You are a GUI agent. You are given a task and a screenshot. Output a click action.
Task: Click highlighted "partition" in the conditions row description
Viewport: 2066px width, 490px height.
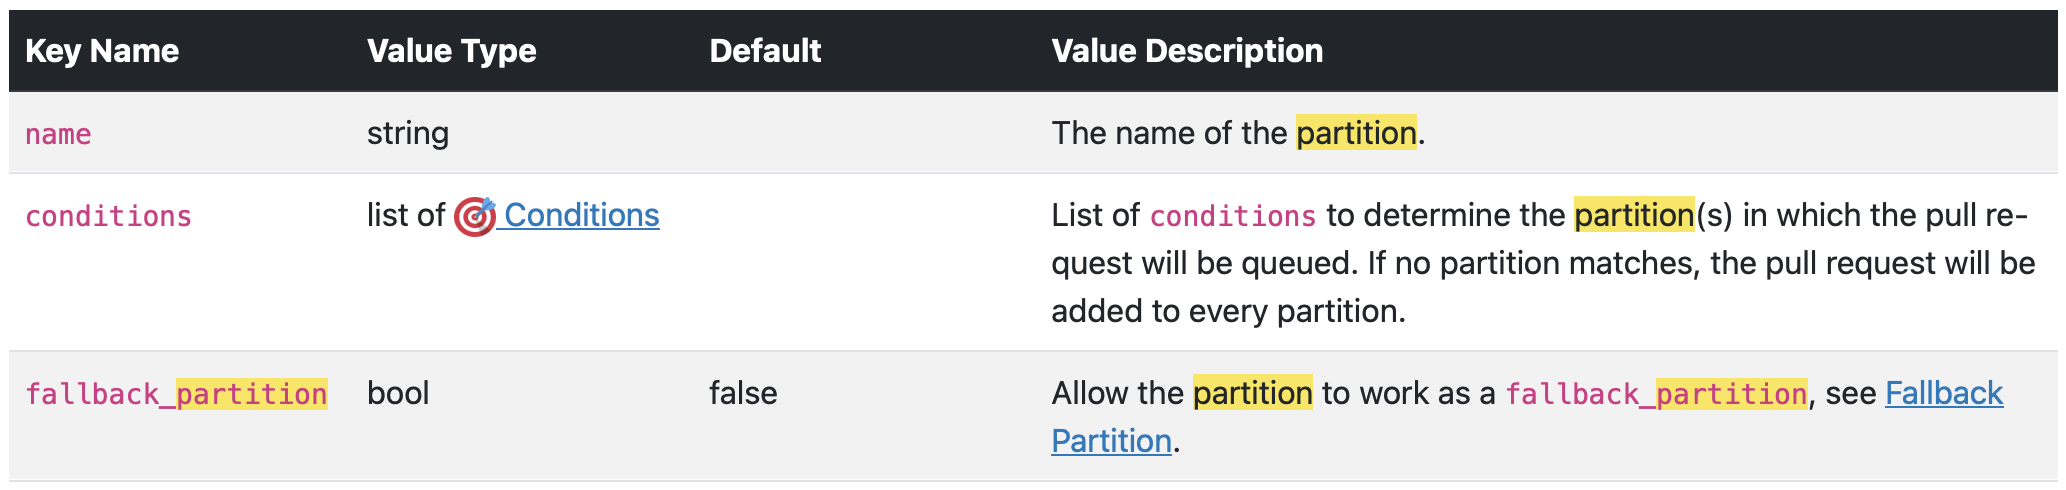[x=1634, y=215]
